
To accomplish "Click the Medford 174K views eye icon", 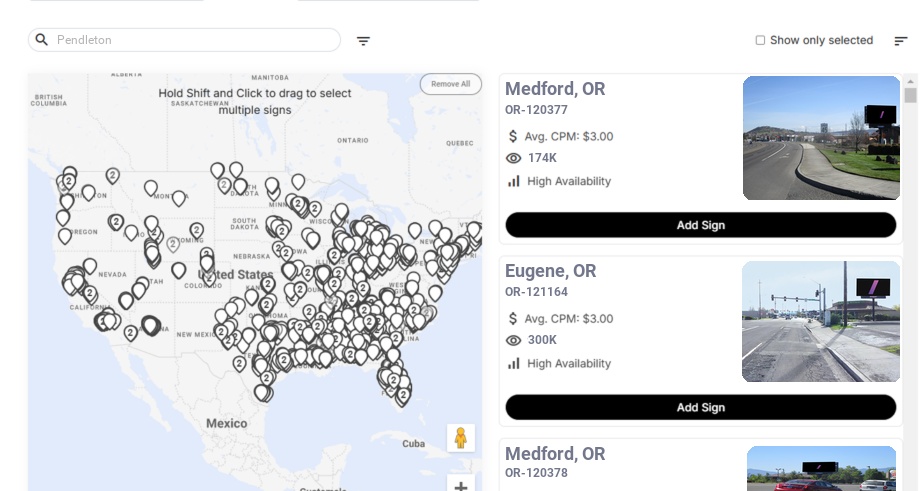I will coord(514,158).
